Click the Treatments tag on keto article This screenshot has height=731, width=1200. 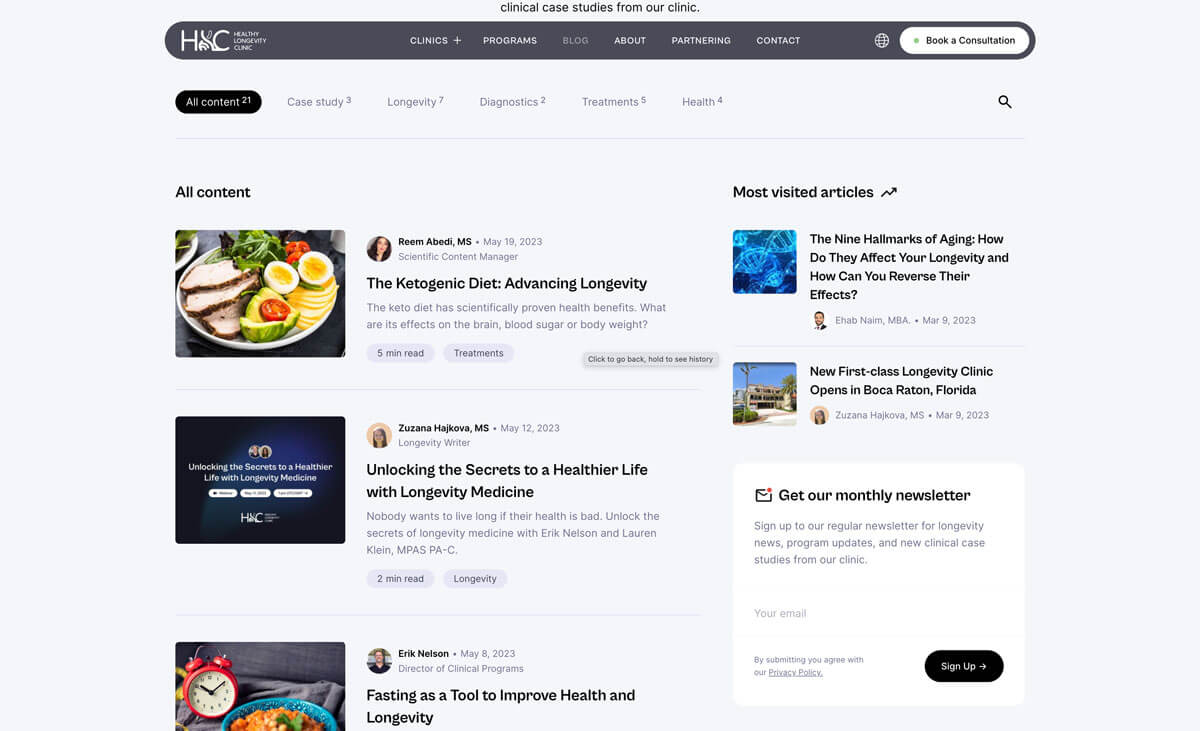(478, 353)
